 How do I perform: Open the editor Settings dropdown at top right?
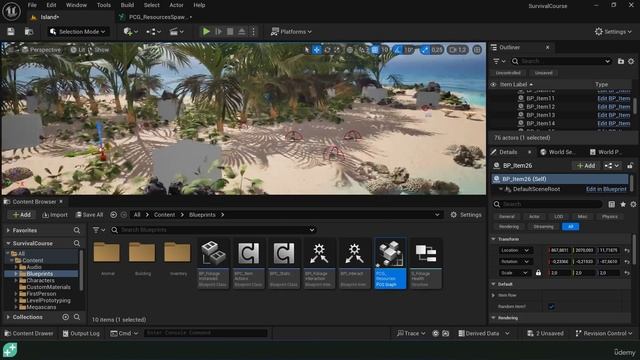tap(613, 31)
